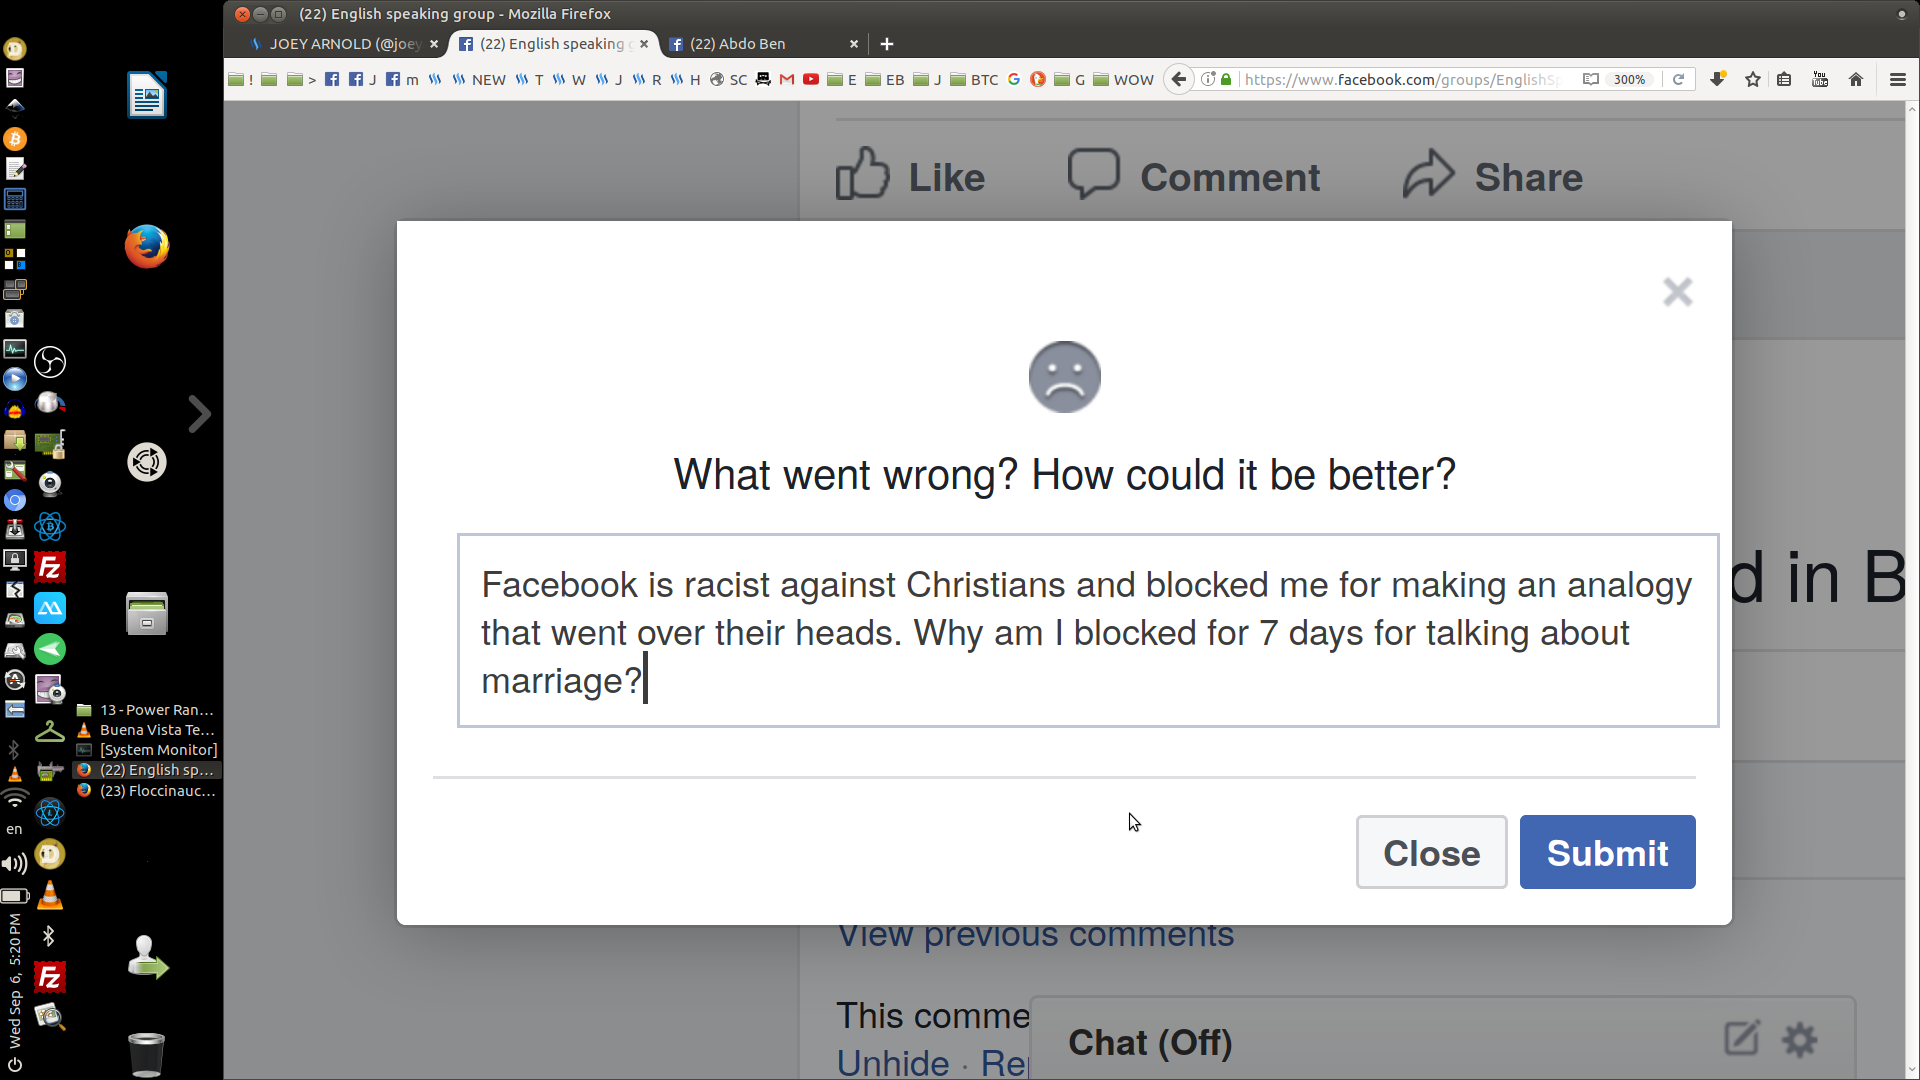This screenshot has width=1920, height=1080.
Task: Submit the Facebook feedback
Action: click(x=1607, y=852)
